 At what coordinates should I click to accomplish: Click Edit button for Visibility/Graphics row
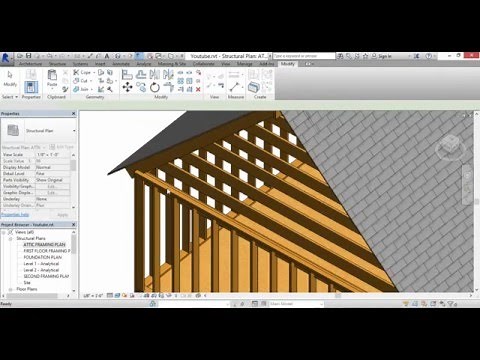coord(52,186)
